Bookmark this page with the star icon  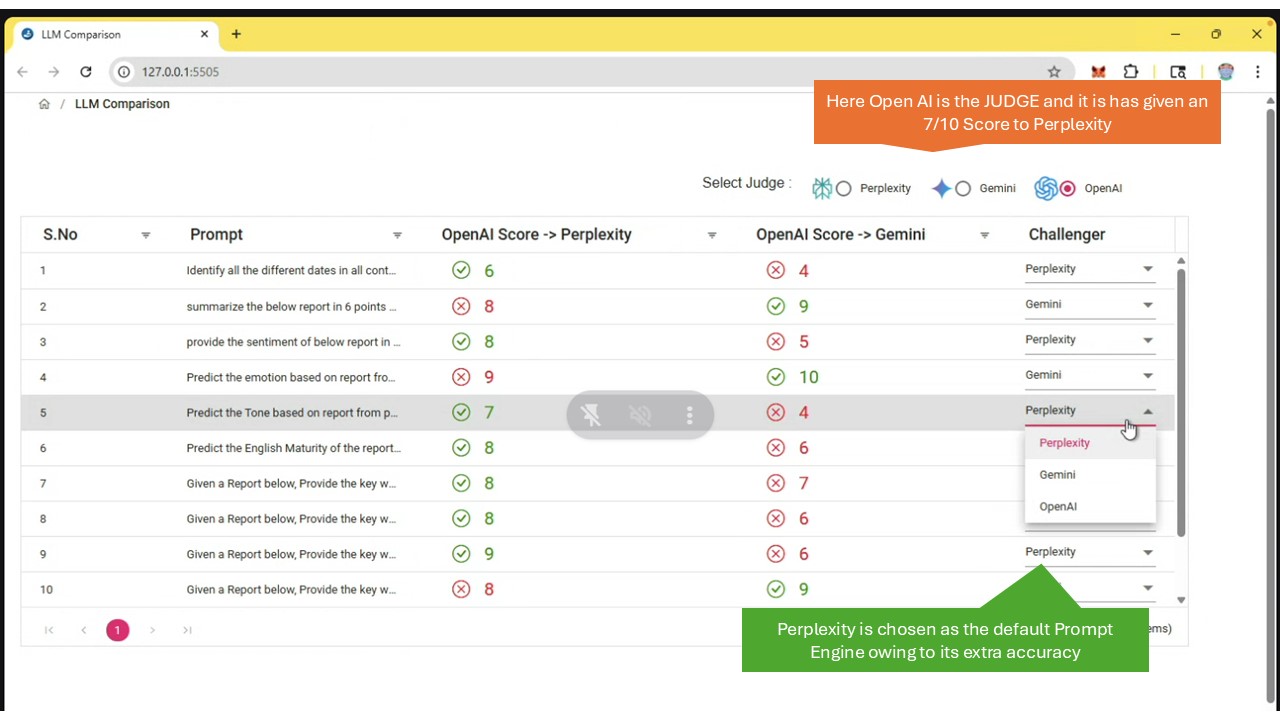click(1054, 72)
